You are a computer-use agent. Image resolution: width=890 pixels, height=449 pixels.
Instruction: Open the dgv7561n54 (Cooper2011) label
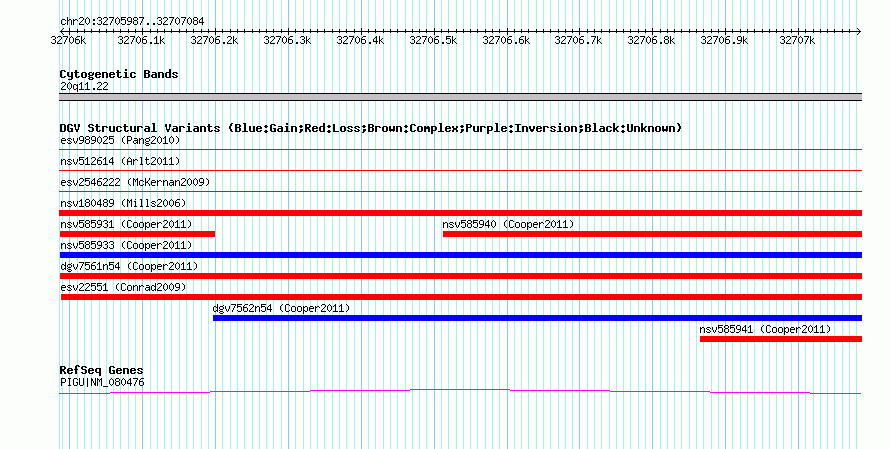click(x=129, y=266)
